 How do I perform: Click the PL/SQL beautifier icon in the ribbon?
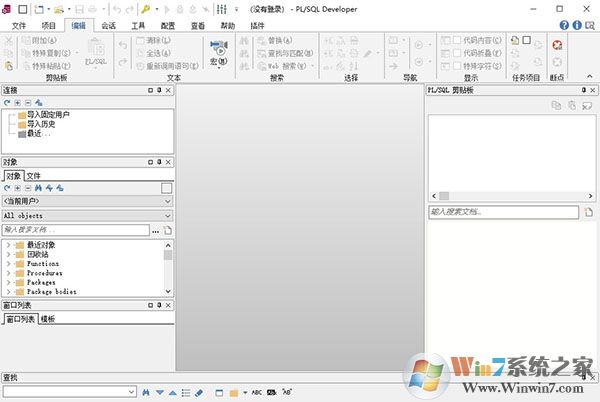pos(97,50)
